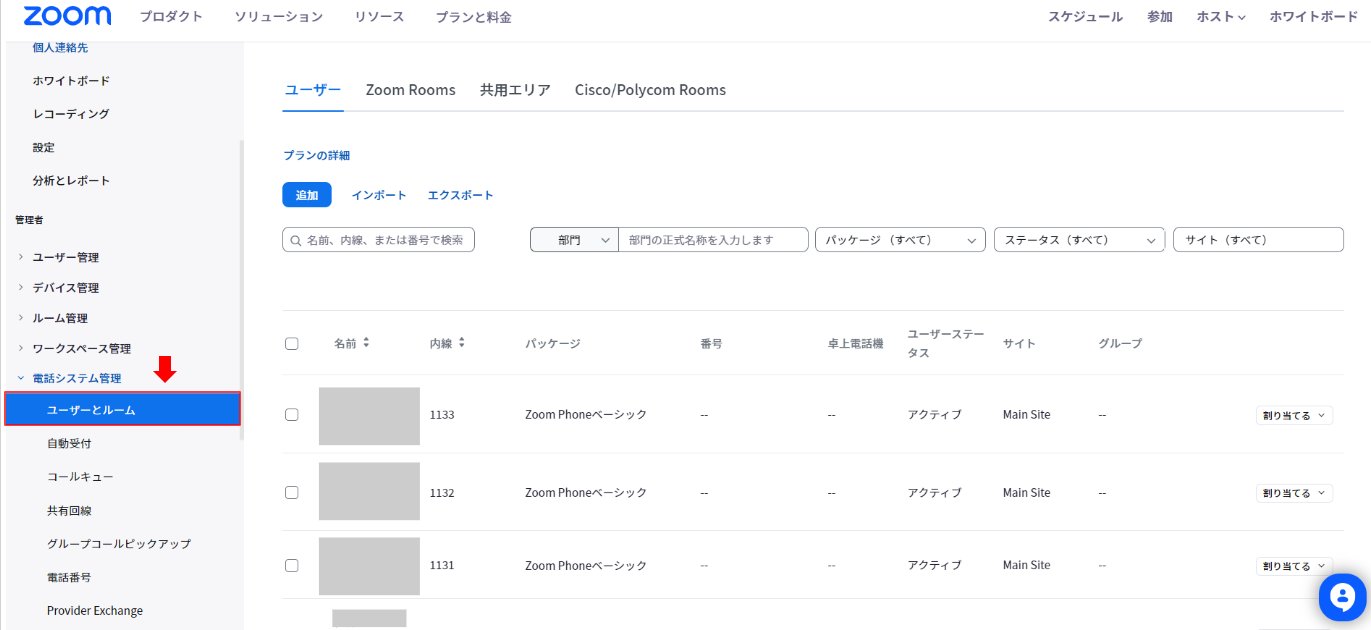Open 割り当てる dropdown for extension 1132
The width and height of the screenshot is (1371, 630).
tap(1294, 493)
